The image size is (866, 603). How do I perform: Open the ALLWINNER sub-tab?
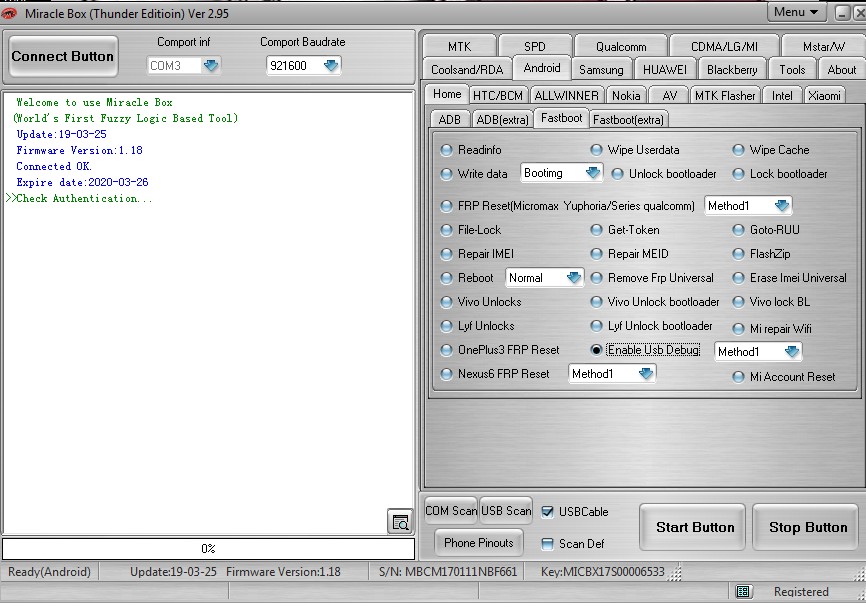(x=567, y=96)
